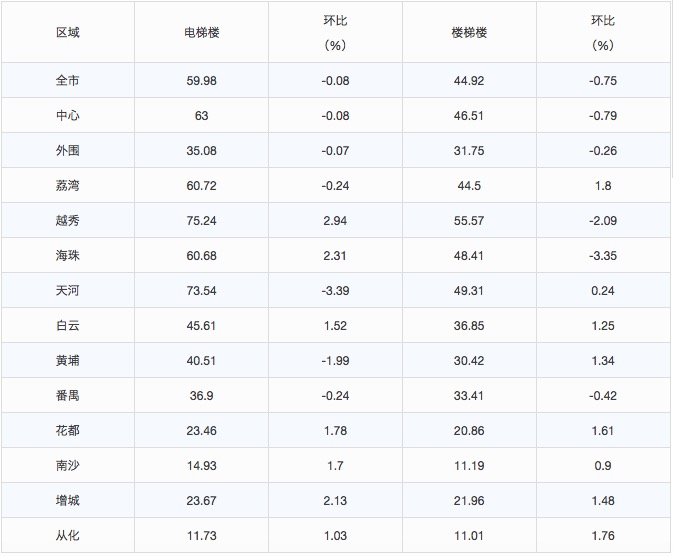
Task: Click the -3.35 change value for 海珠
Action: 602,256
